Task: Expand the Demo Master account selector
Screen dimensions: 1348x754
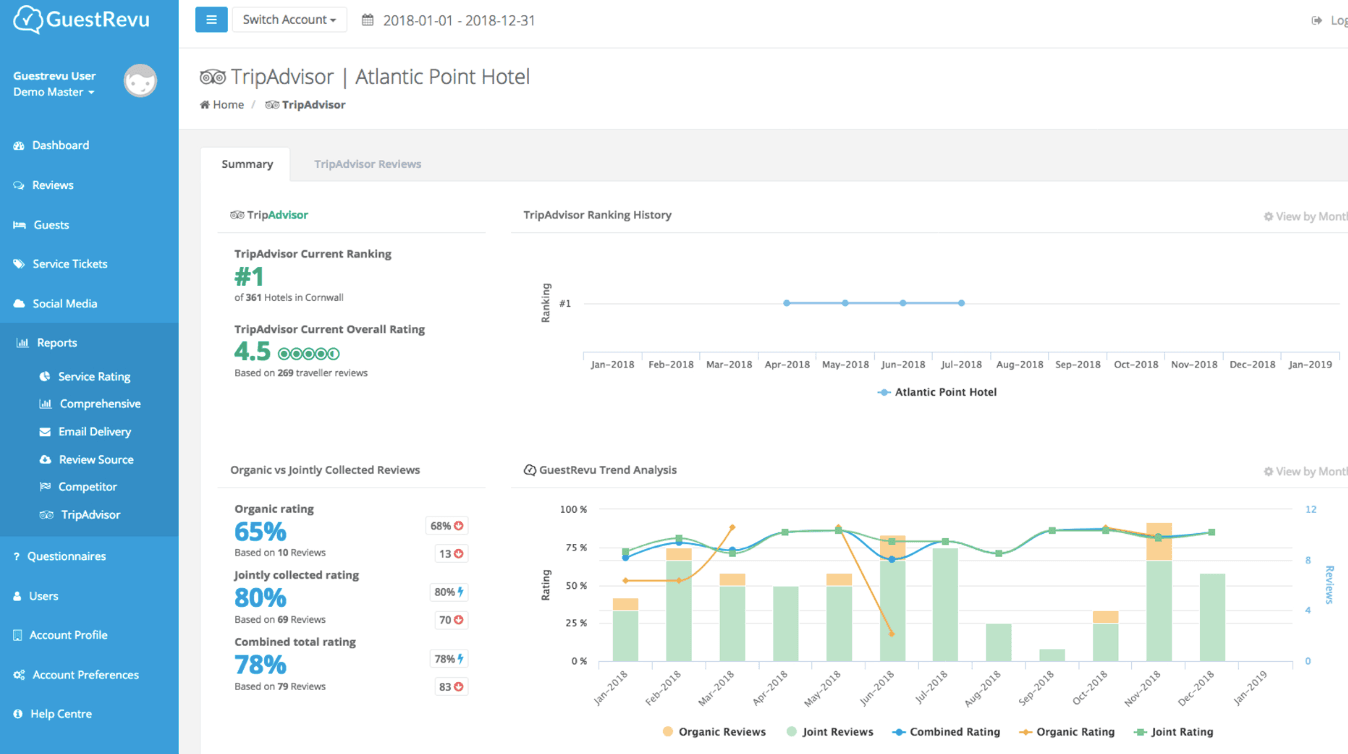Action: click(53, 91)
